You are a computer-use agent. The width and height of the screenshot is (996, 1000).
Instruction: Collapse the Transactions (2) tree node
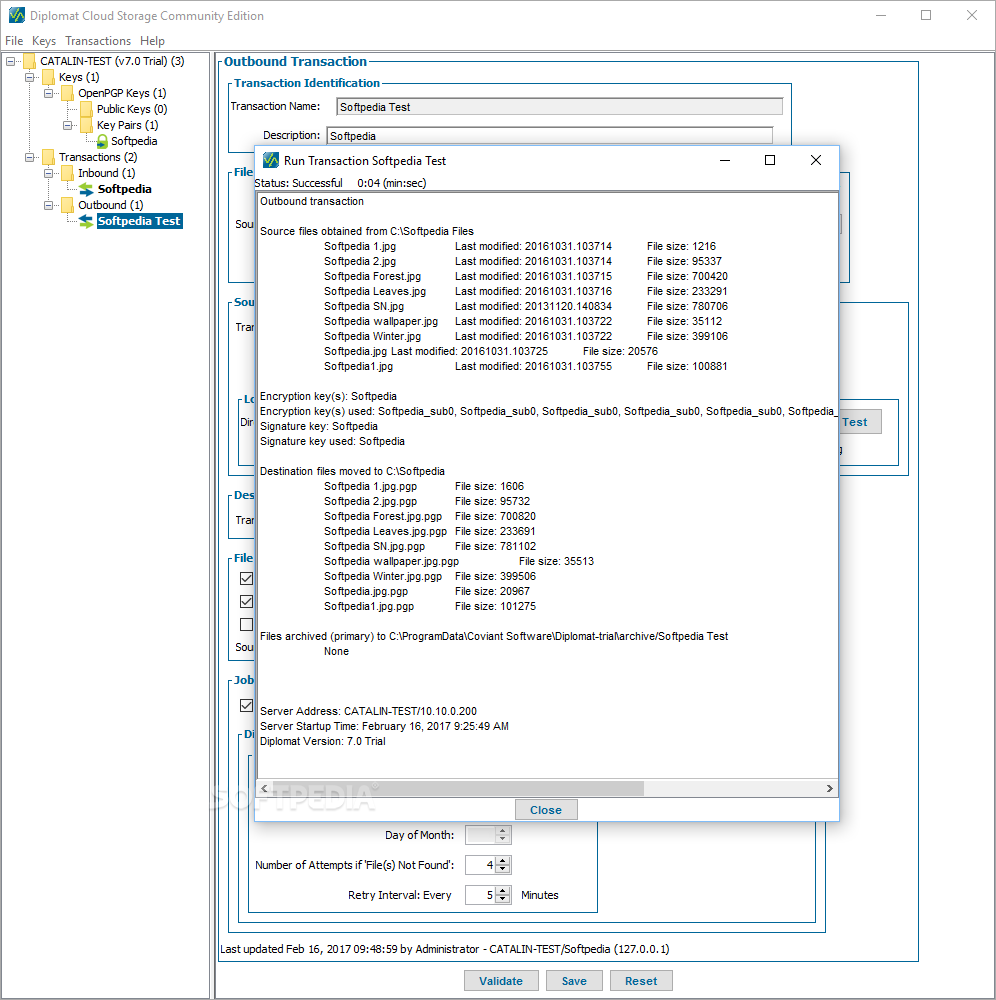coord(29,157)
